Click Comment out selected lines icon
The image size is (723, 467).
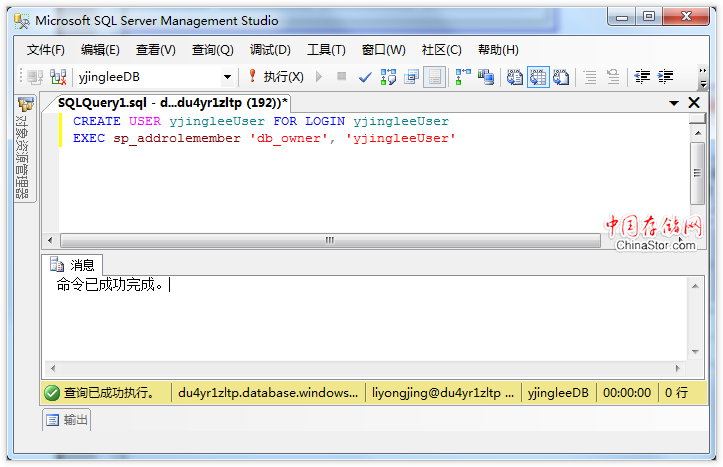click(590, 77)
